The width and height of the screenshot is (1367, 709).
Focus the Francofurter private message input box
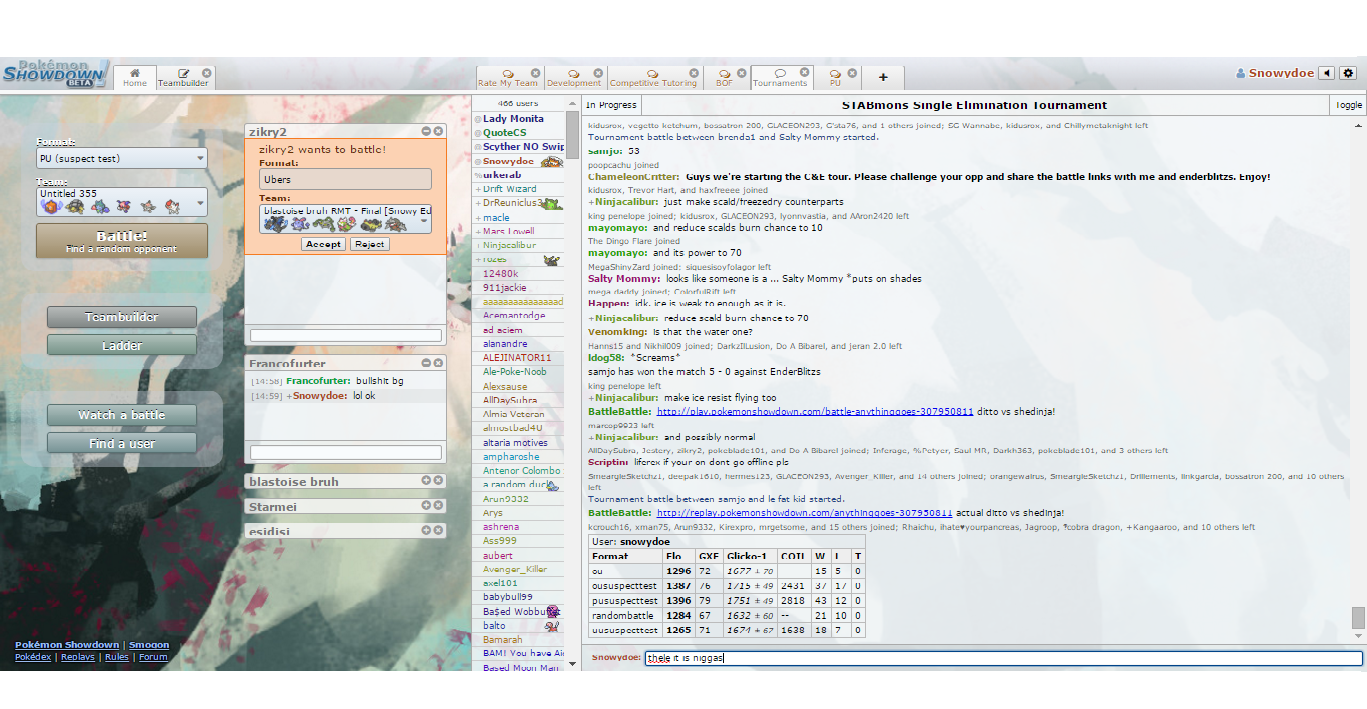point(345,453)
